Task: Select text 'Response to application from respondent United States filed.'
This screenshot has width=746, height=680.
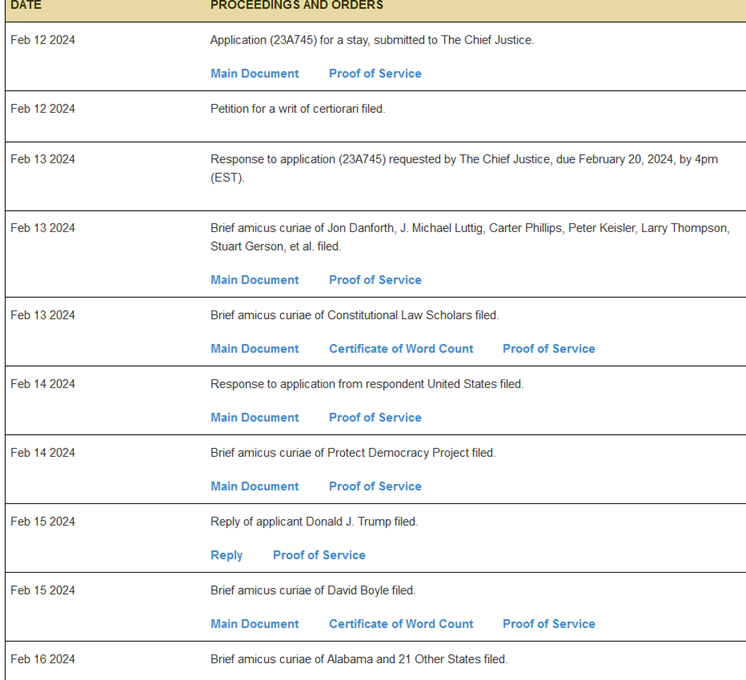Action: click(x=367, y=384)
